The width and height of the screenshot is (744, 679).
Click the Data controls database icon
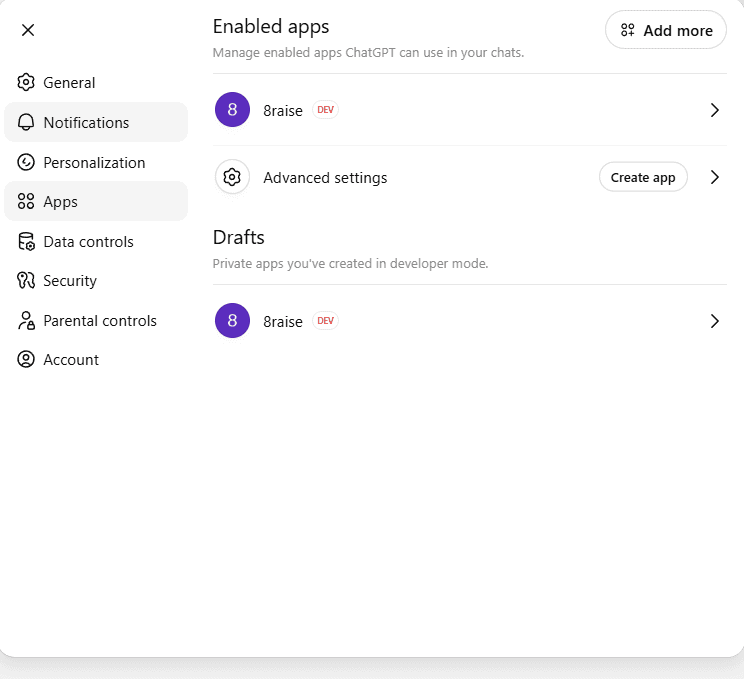[26, 242]
